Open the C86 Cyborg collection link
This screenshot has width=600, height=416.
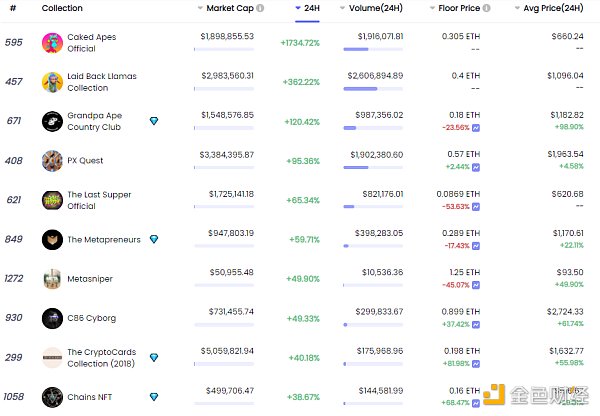pyautogui.click(x=91, y=318)
